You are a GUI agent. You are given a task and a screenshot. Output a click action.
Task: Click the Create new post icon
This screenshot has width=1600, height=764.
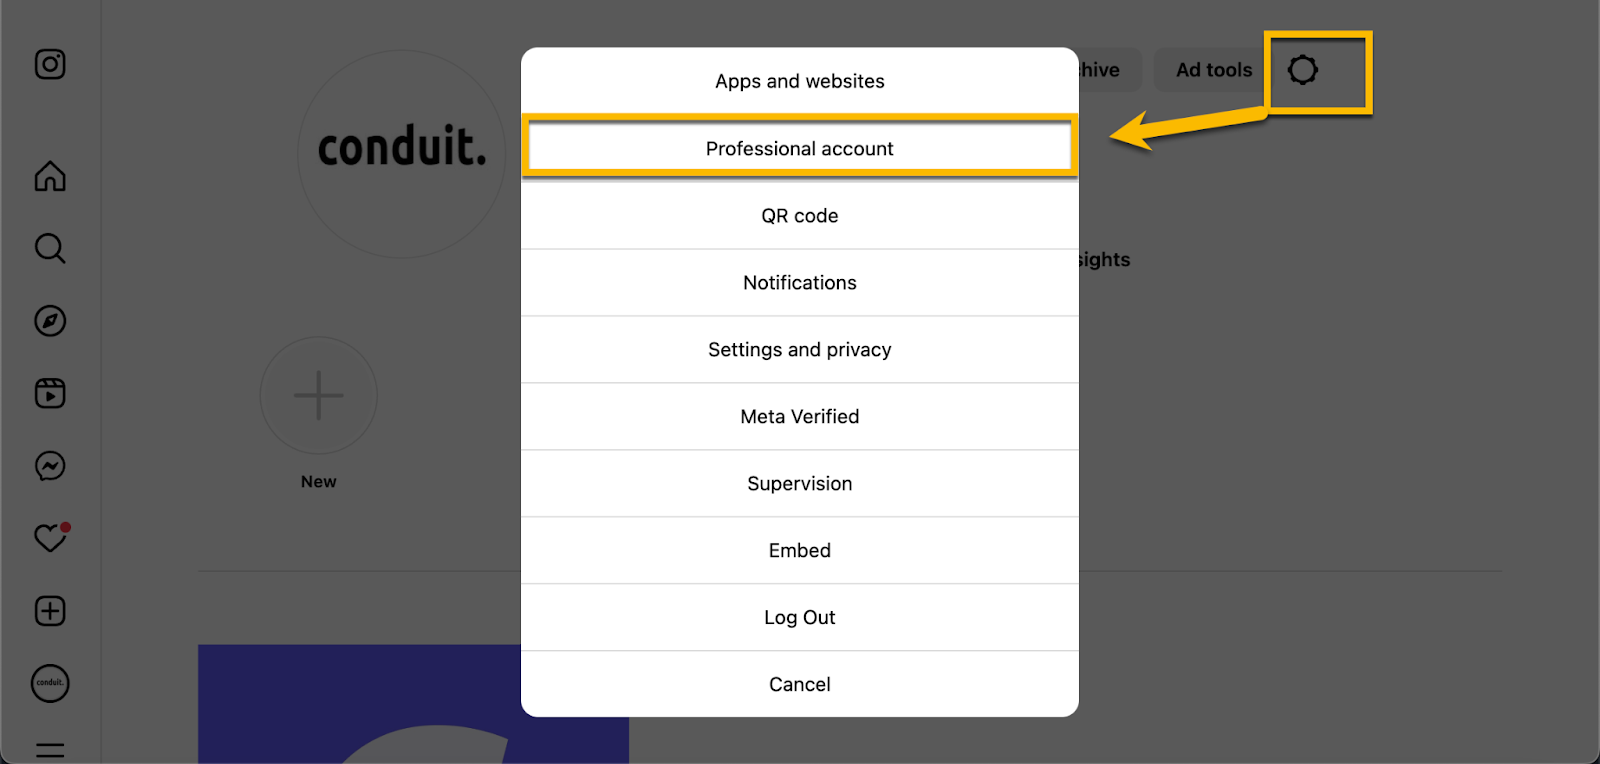[50, 611]
